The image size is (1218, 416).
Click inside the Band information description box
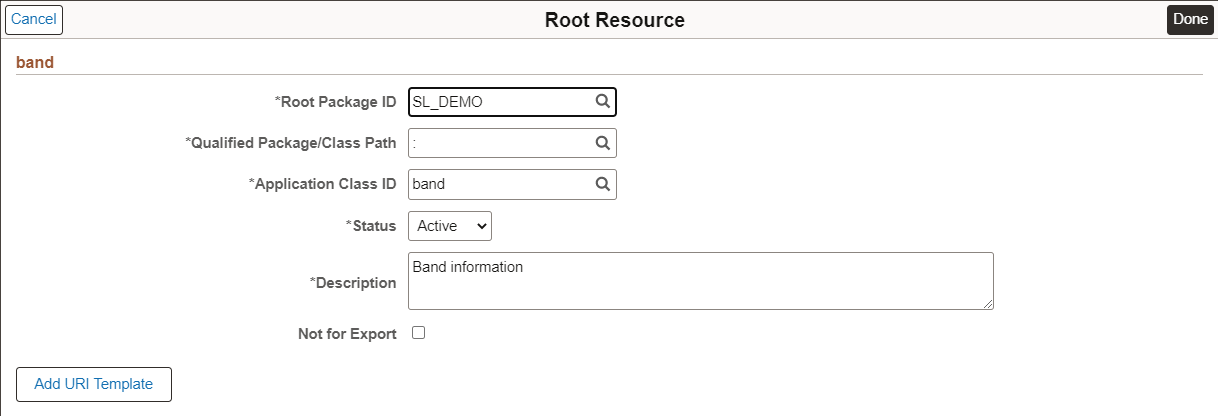point(700,281)
